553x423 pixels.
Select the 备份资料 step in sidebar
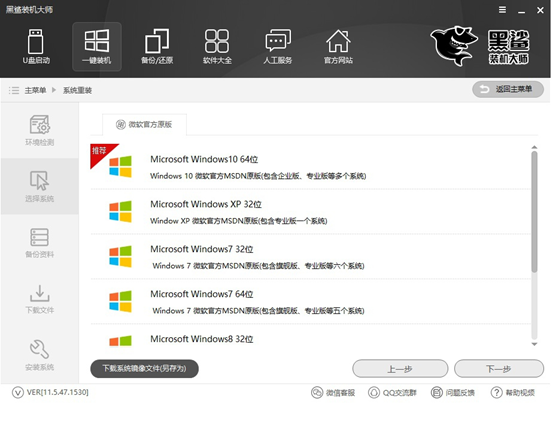point(40,243)
